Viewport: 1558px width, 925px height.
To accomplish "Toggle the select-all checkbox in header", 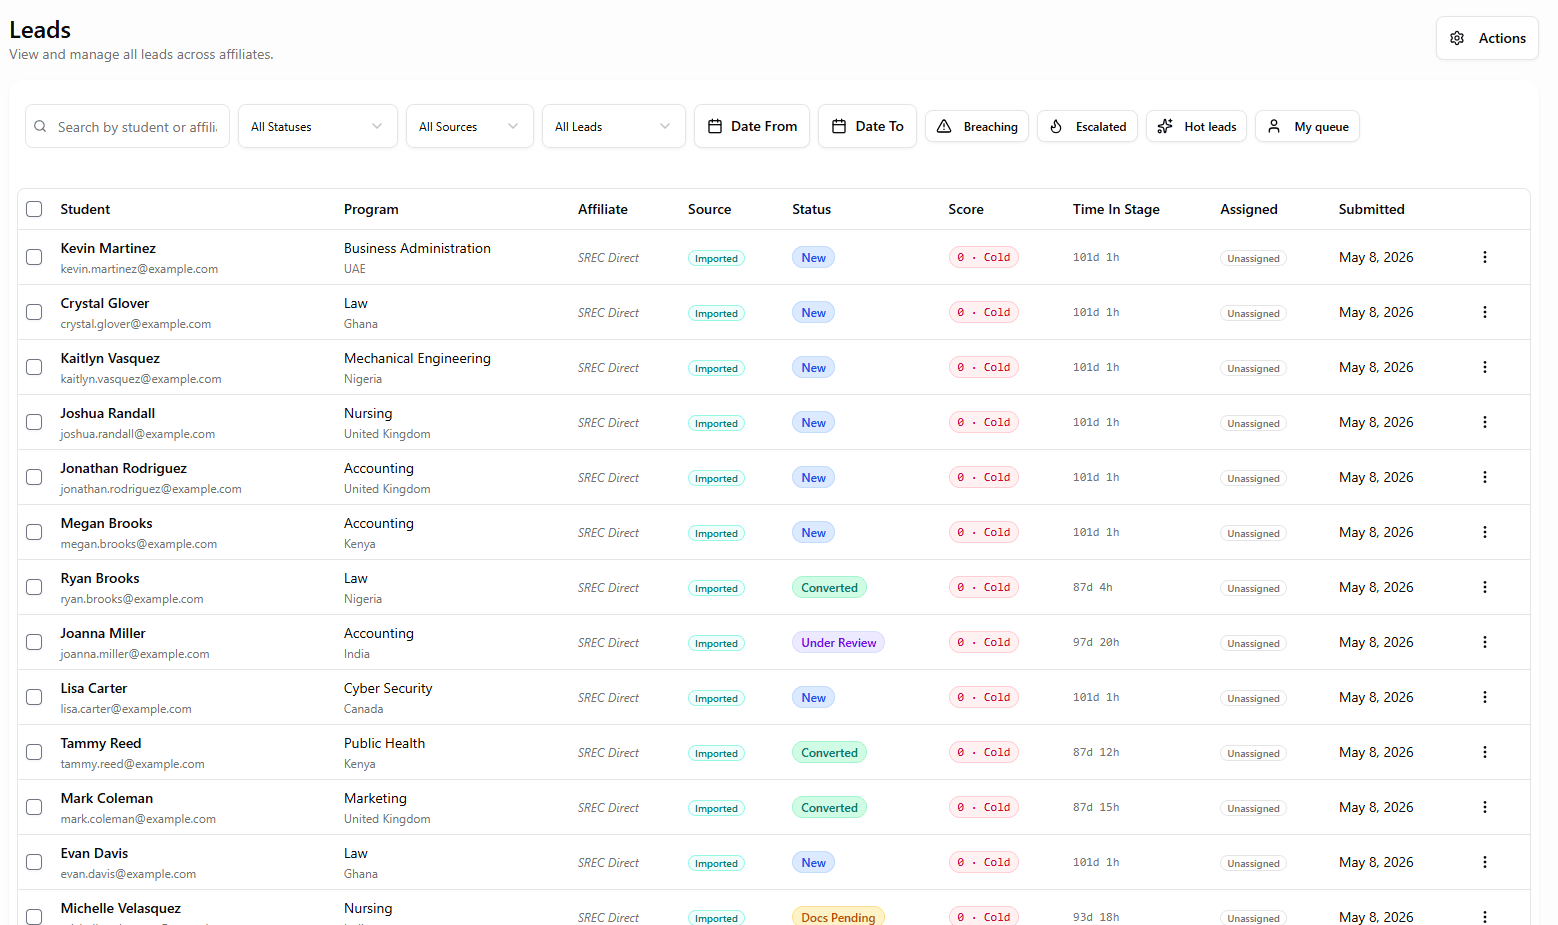I will [x=34, y=209].
